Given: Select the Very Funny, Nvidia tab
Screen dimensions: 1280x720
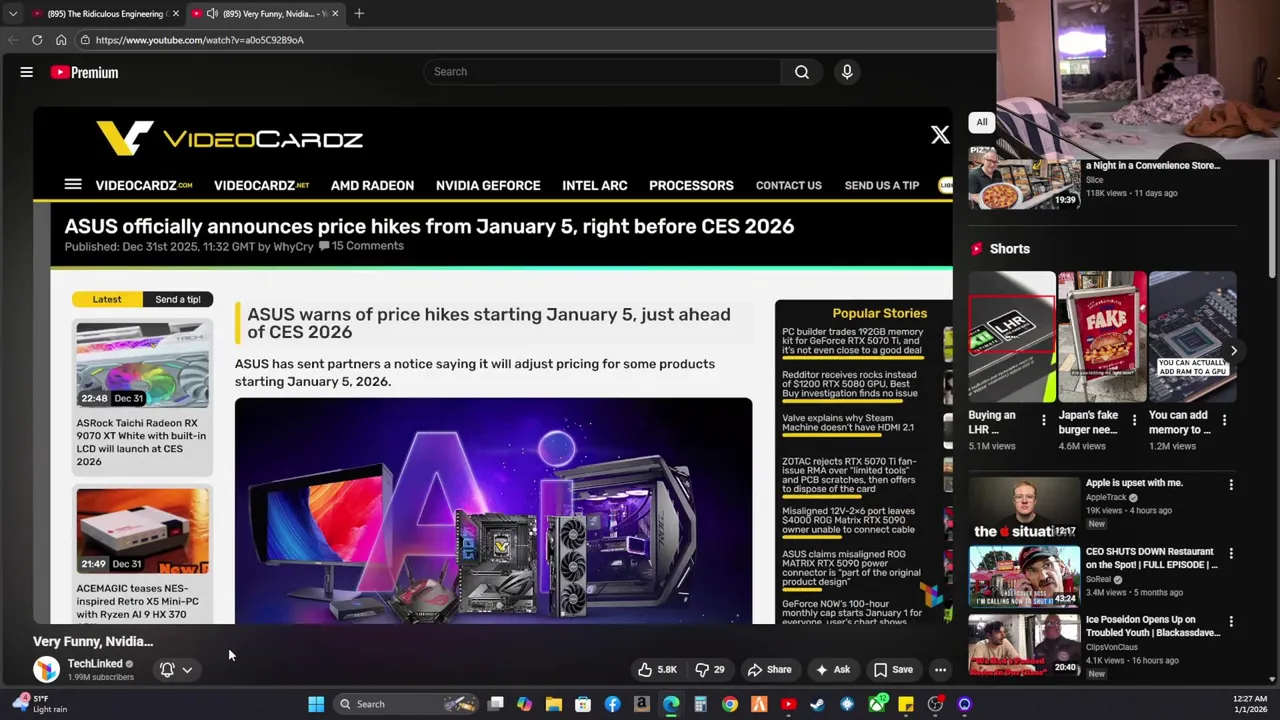Looking at the screenshot, I should coord(267,13).
